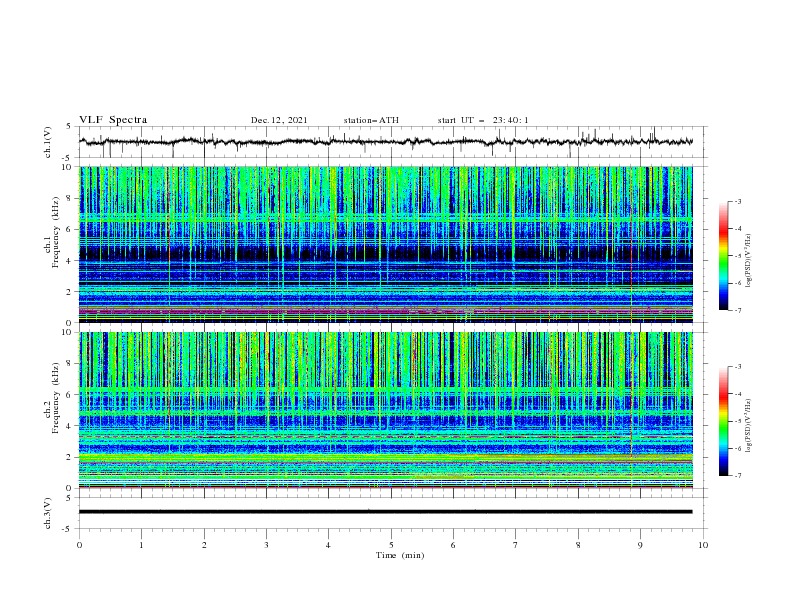Click the ch.2 log(PSD) color scale caption
The image size is (792, 612).
point(749,426)
